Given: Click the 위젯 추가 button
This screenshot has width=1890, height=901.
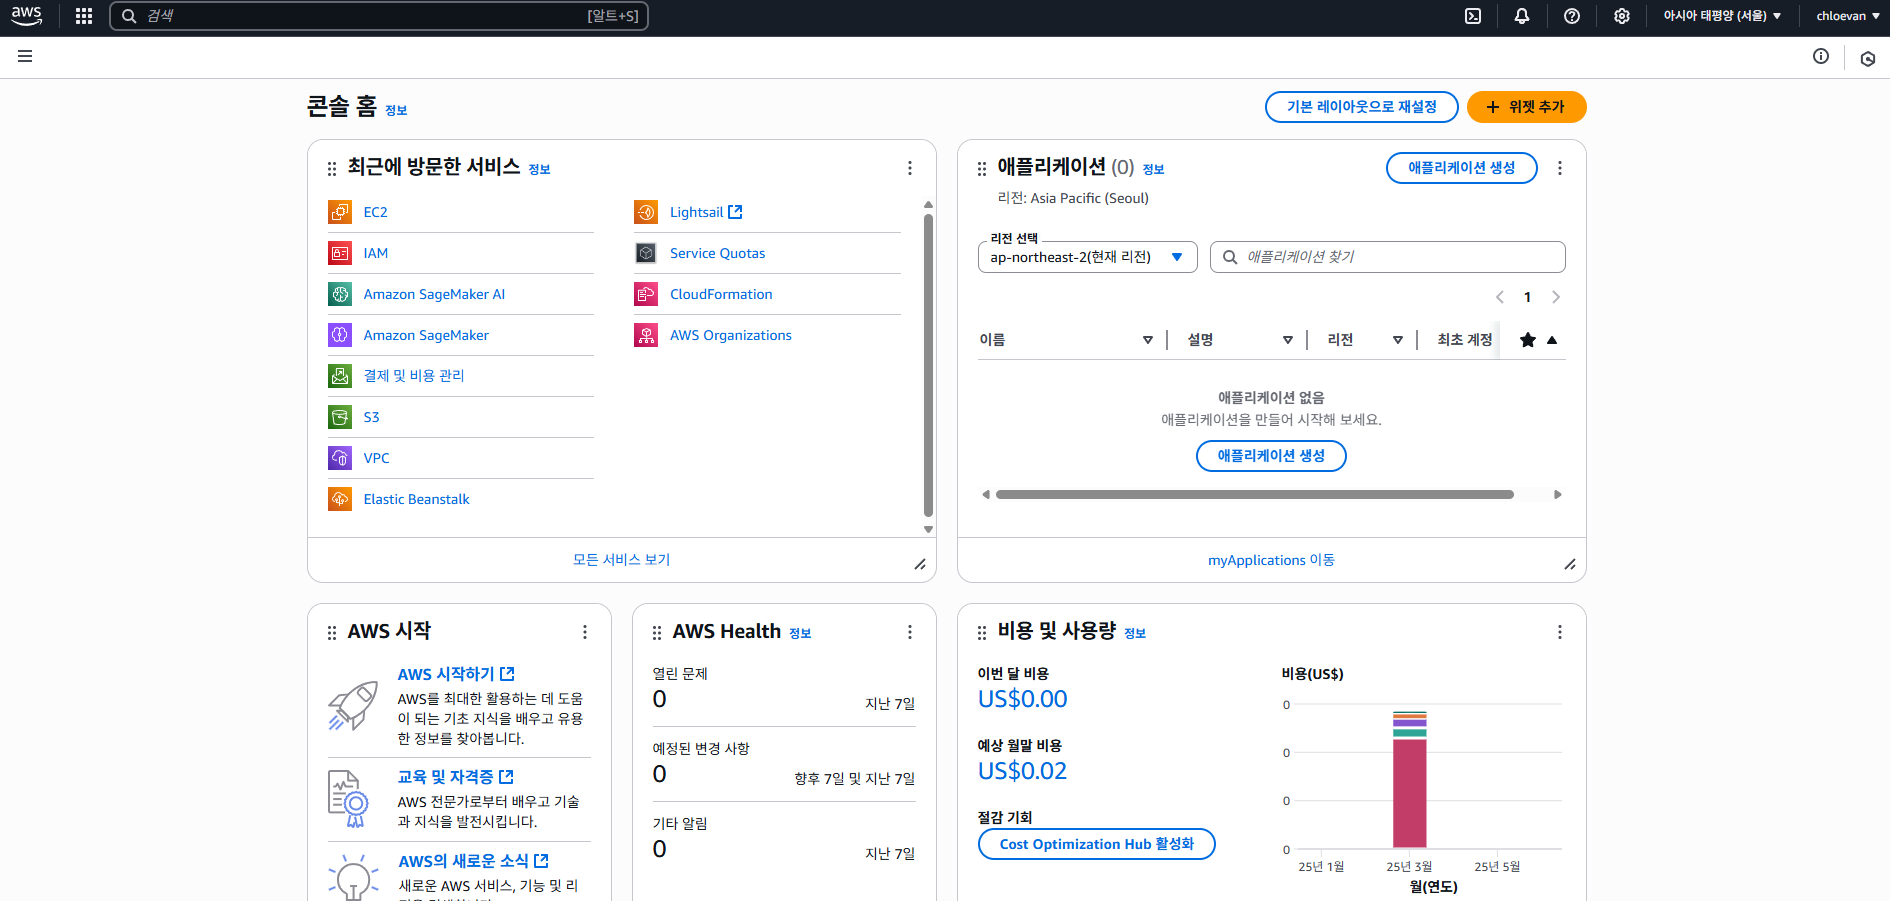Looking at the screenshot, I should click(1526, 107).
